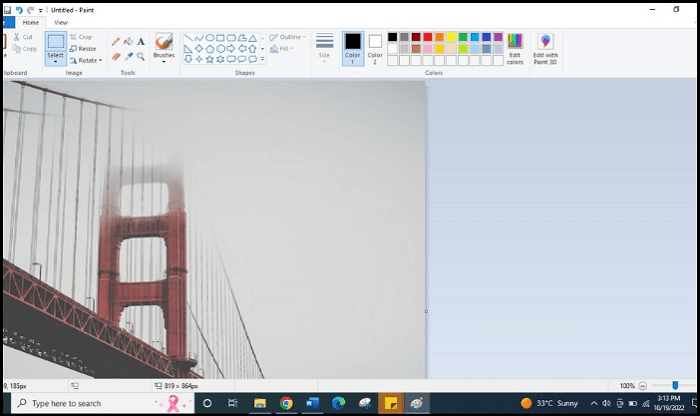The image size is (700, 416).
Task: Pick the yellow color swatch
Action: point(451,37)
